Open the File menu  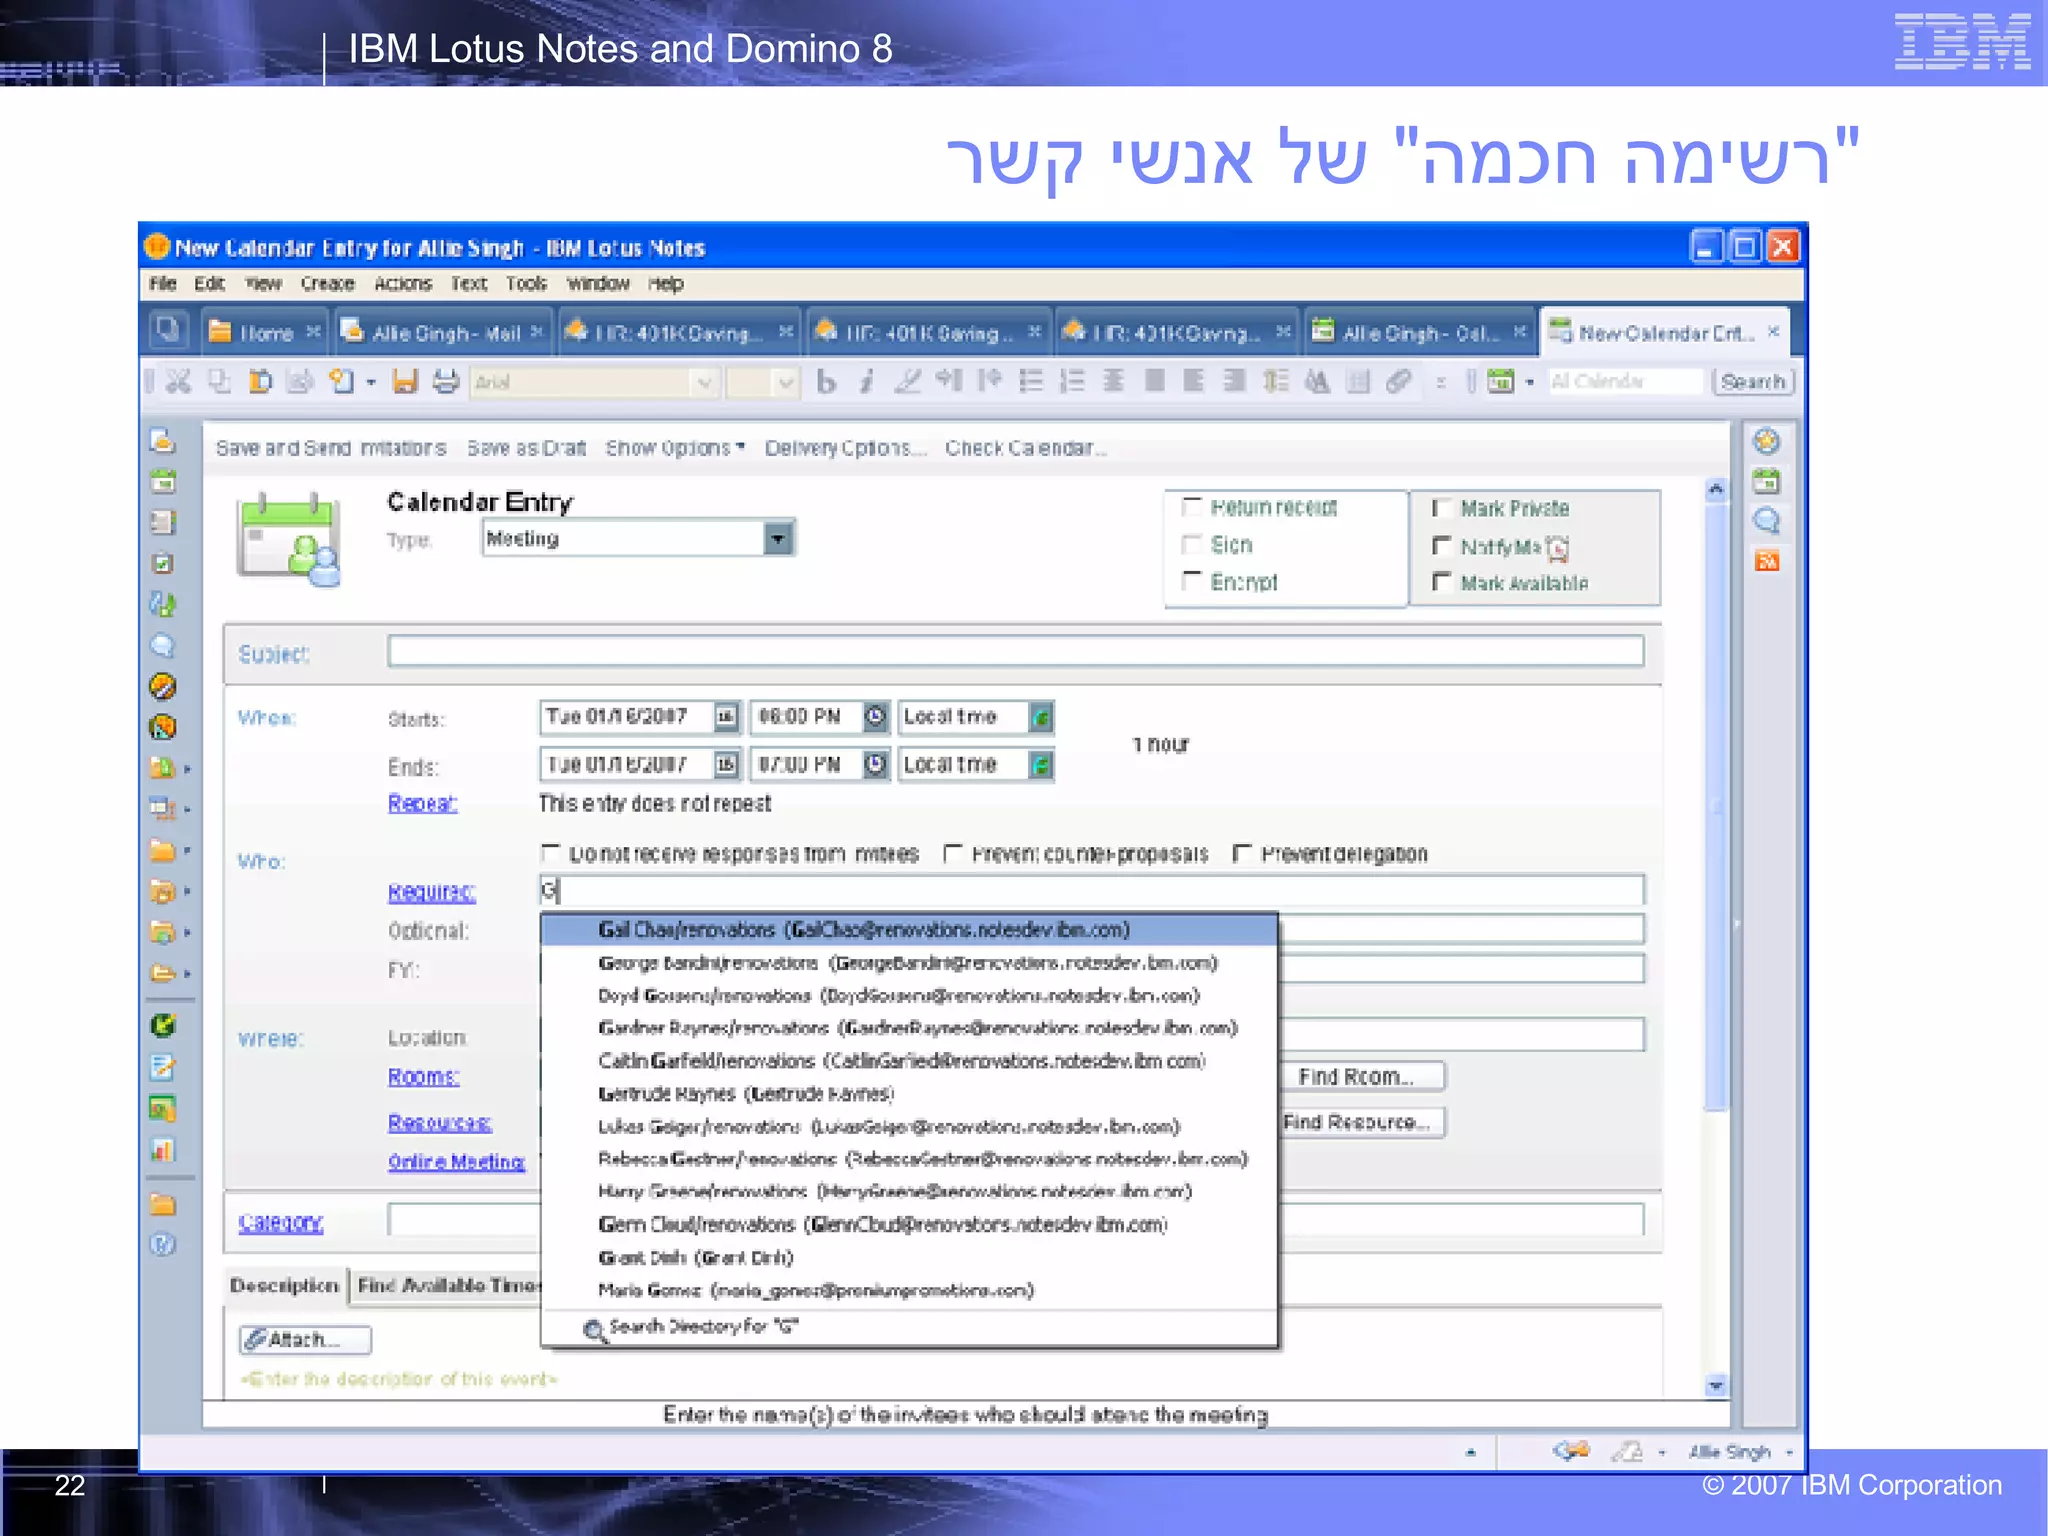pos(163,283)
